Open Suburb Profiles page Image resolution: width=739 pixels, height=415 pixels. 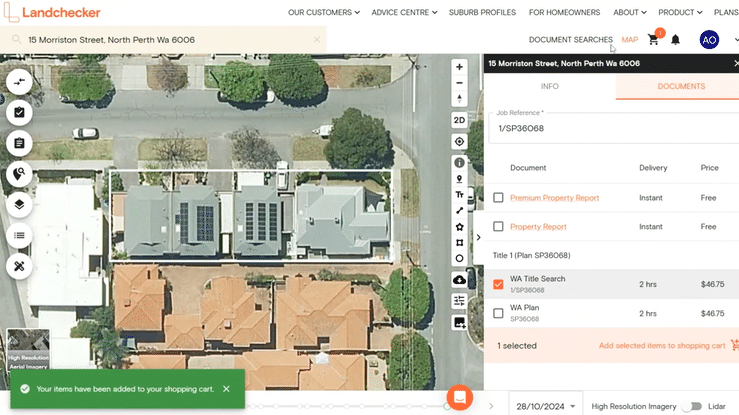tap(482, 12)
